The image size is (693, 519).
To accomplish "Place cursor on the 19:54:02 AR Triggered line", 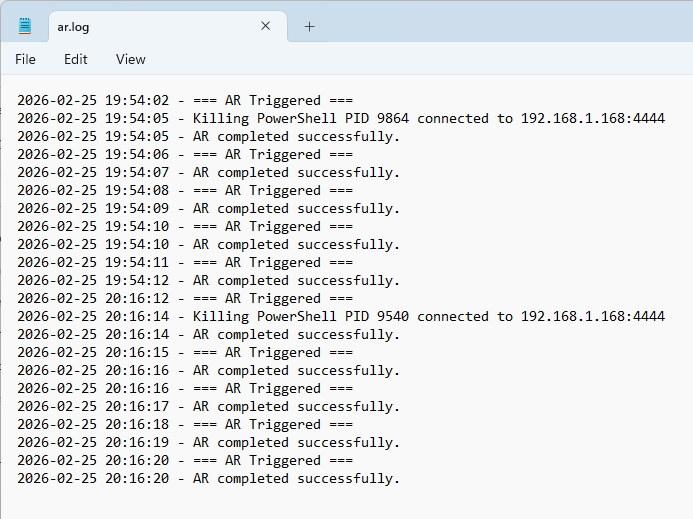I will pyautogui.click(x=185, y=100).
